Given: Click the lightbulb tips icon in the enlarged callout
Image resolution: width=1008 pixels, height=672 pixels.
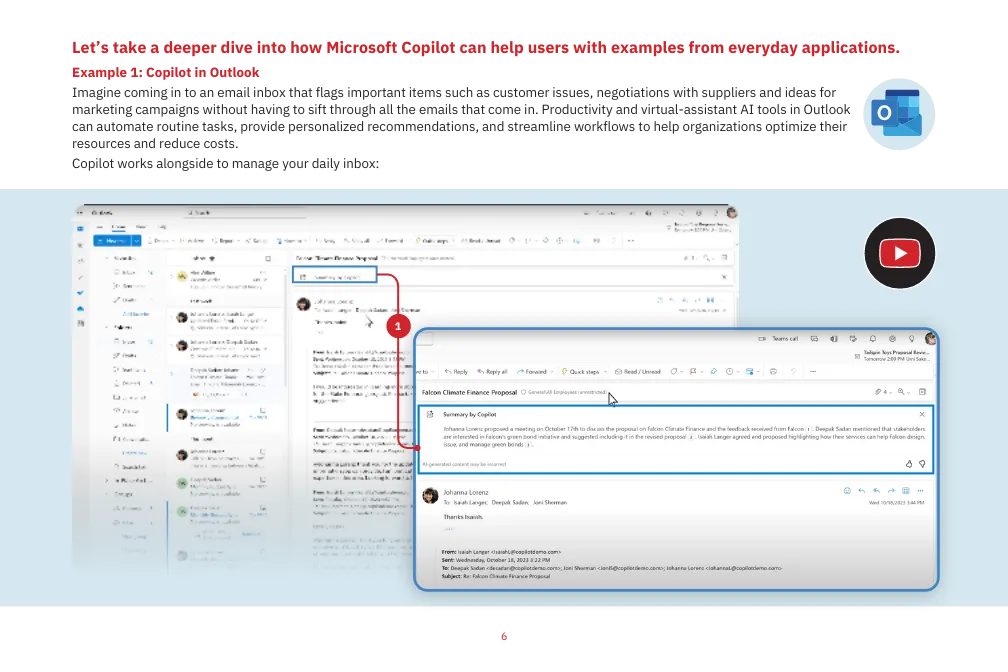Looking at the screenshot, I should (x=911, y=338).
